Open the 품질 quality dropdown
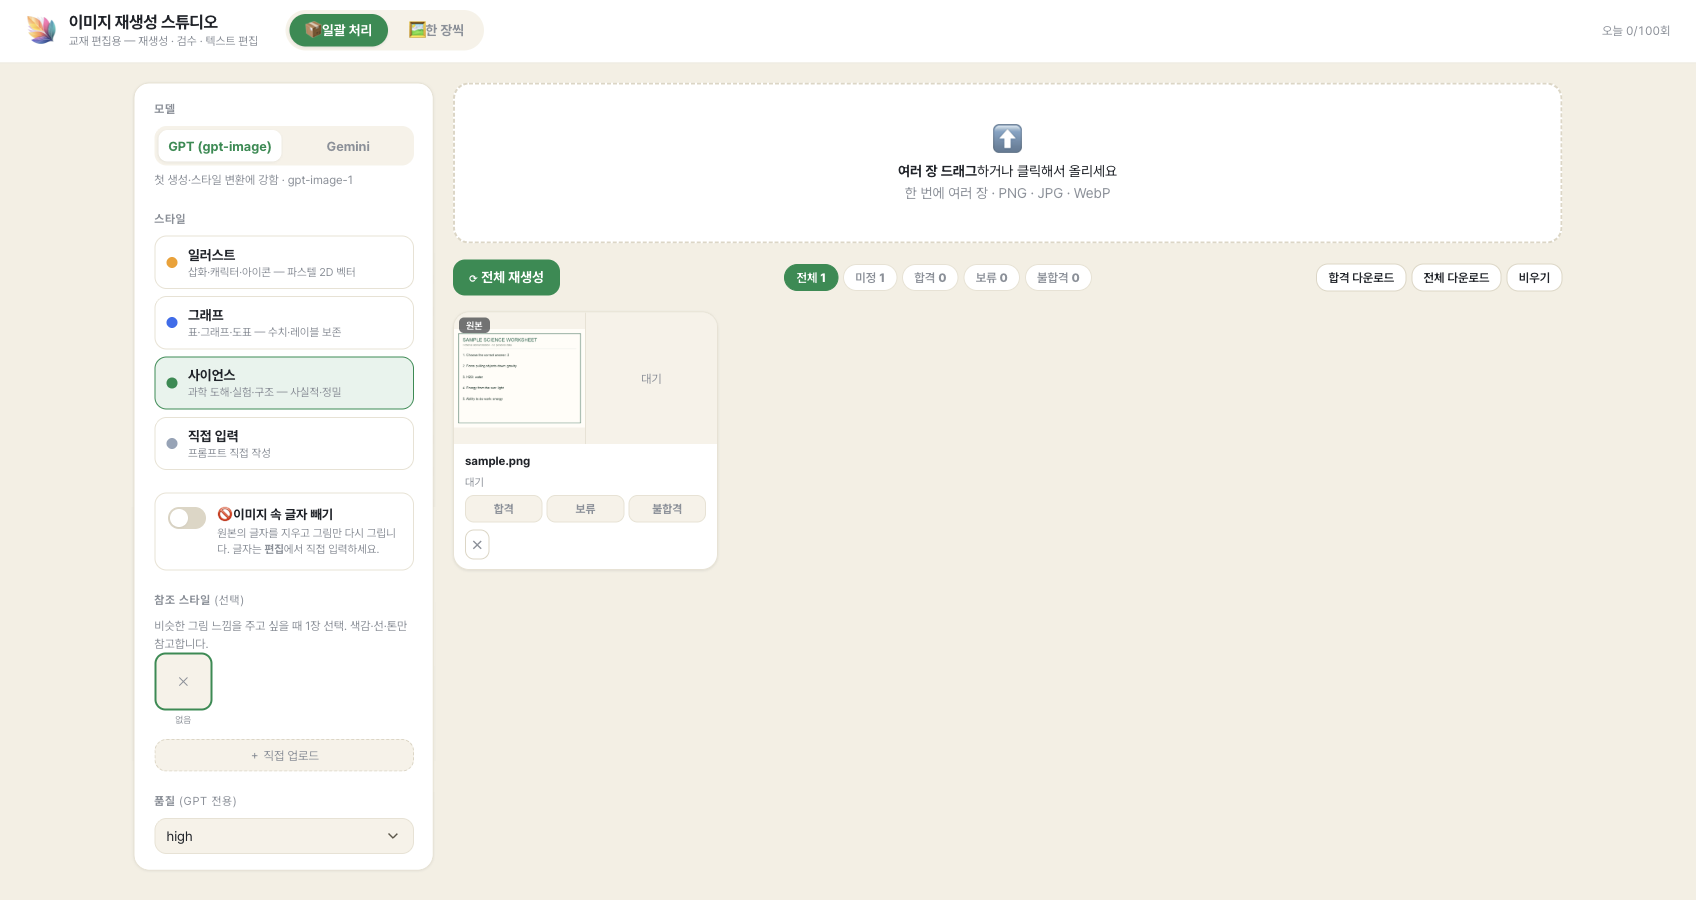1696x900 pixels. (x=284, y=836)
